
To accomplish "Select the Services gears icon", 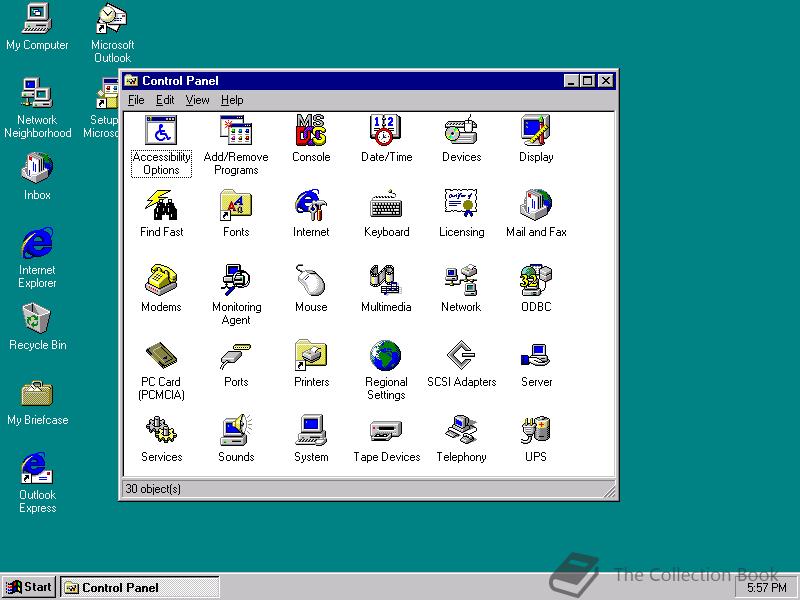I will [161, 439].
